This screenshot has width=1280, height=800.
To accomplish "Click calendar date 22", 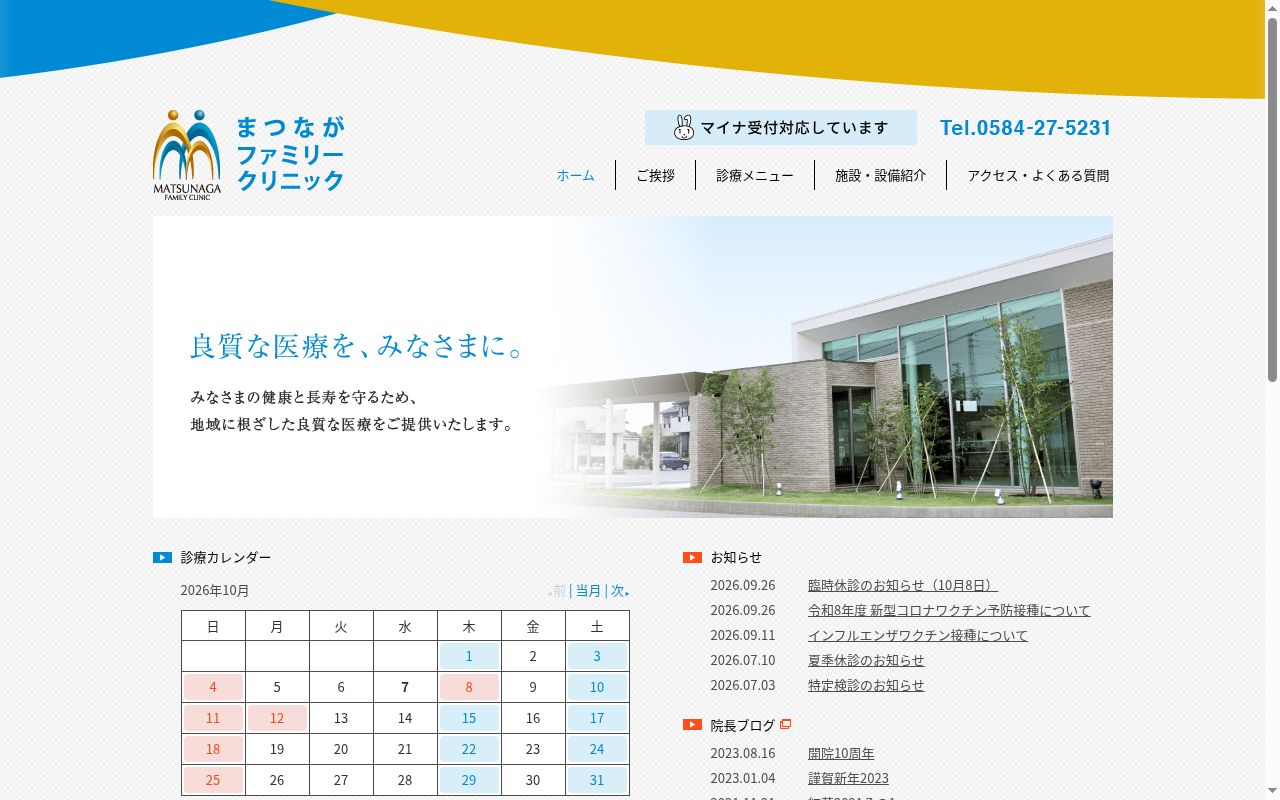I will (469, 749).
